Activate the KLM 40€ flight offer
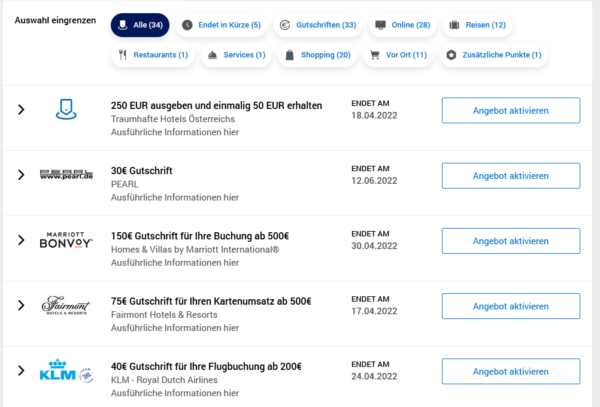 (x=510, y=371)
